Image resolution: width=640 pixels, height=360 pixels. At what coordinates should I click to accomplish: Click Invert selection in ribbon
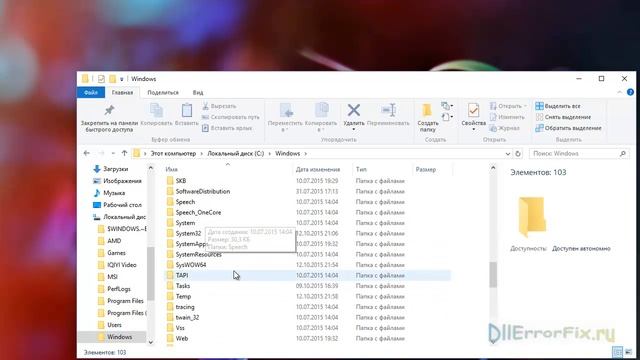click(568, 128)
